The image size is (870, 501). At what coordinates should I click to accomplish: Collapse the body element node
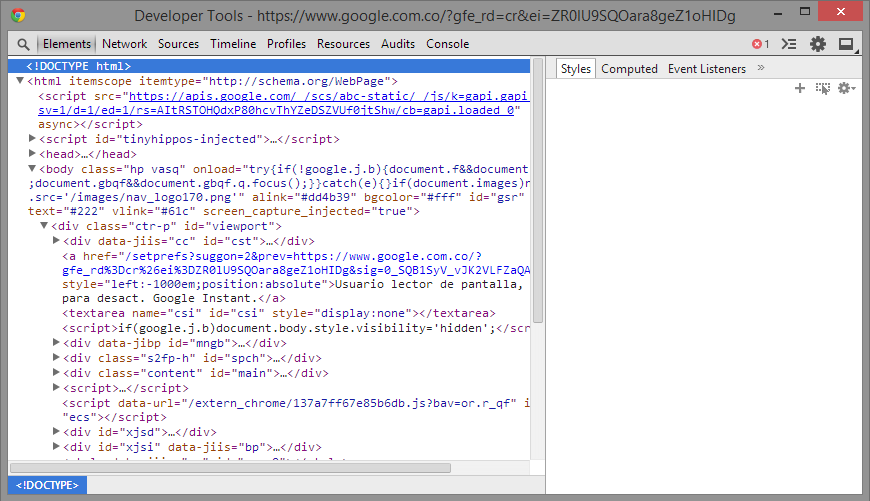(32, 168)
